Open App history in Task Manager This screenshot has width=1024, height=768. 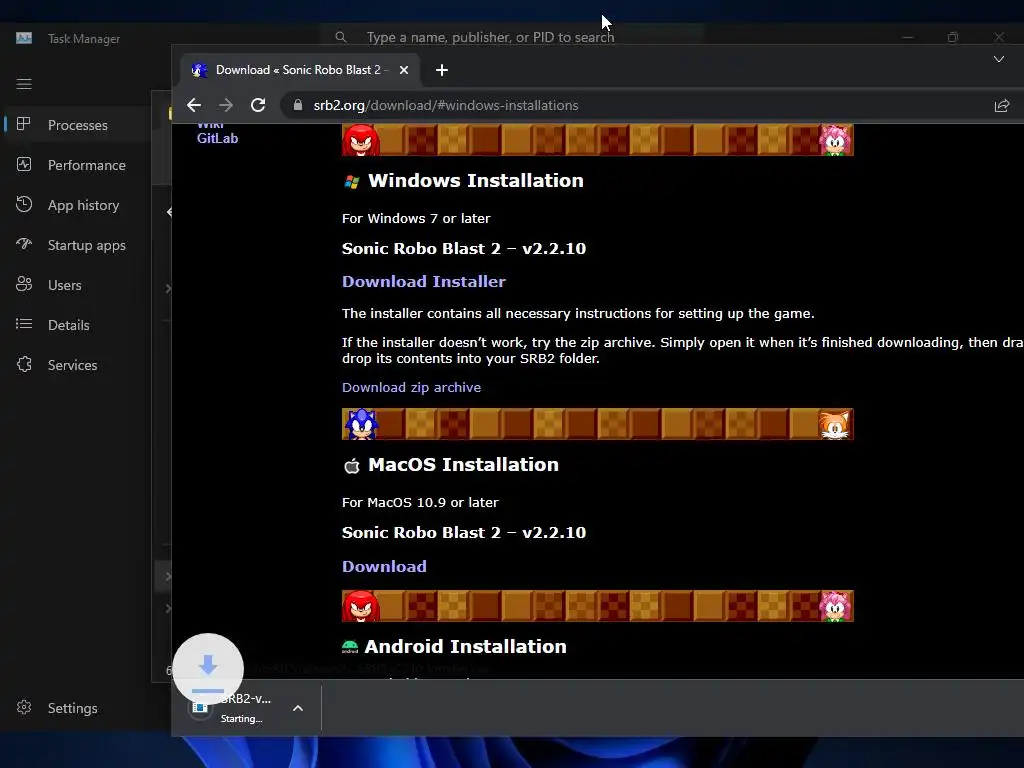(76, 205)
